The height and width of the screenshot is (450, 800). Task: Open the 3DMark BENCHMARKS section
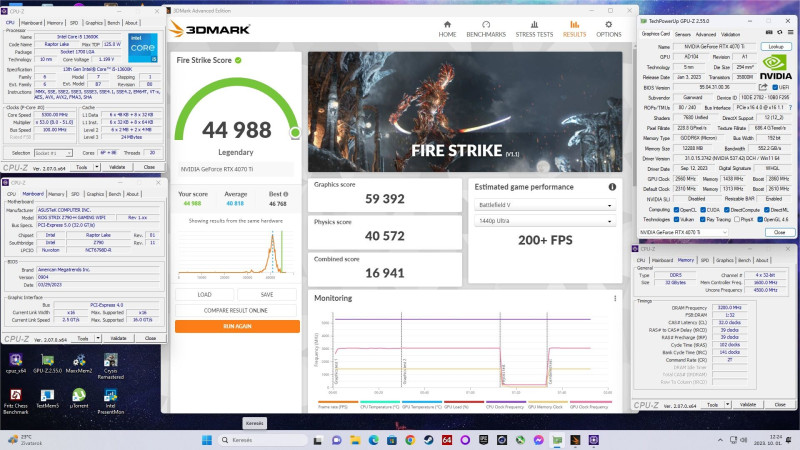click(x=486, y=30)
